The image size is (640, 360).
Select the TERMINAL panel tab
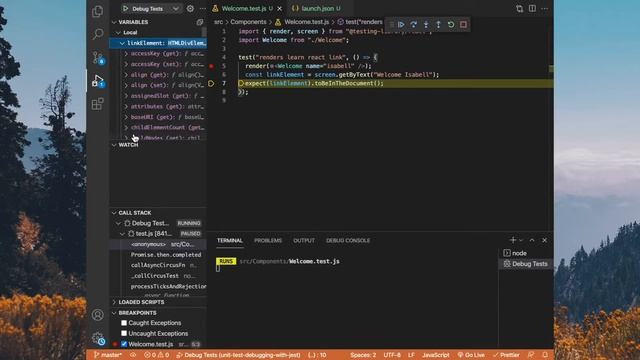coord(230,240)
